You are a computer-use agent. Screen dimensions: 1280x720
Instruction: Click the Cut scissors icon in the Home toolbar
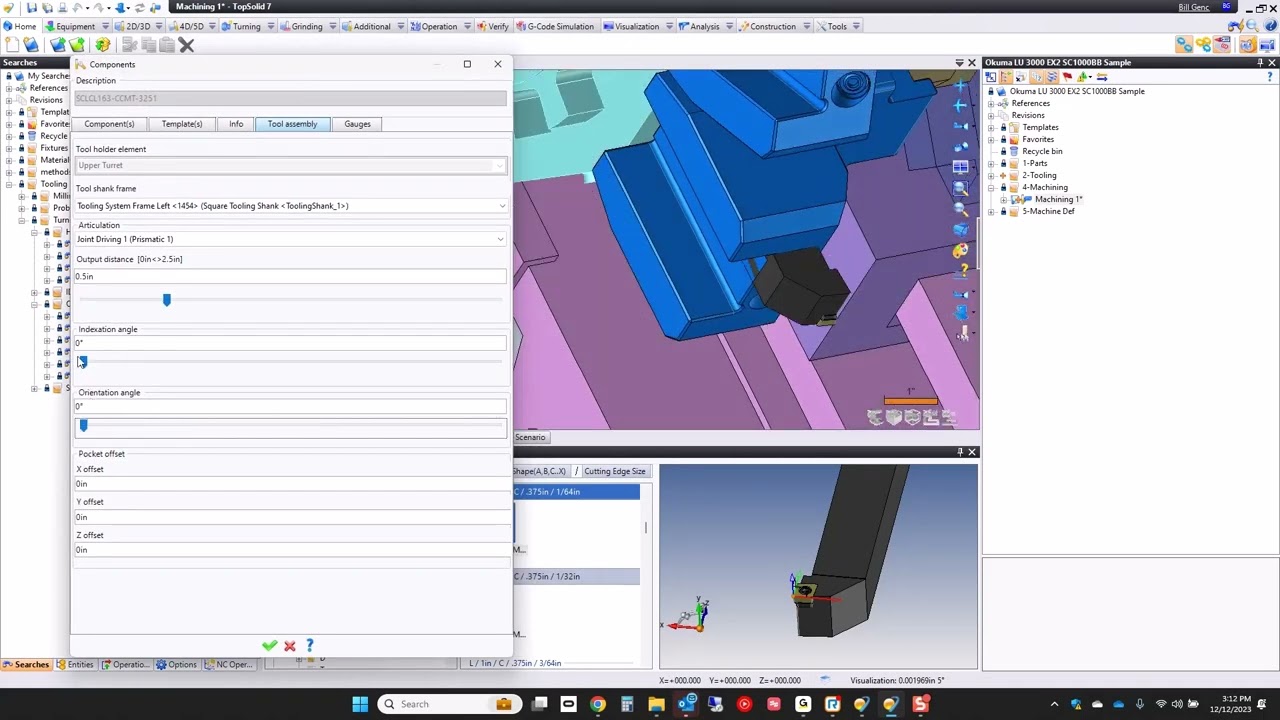coord(129,45)
